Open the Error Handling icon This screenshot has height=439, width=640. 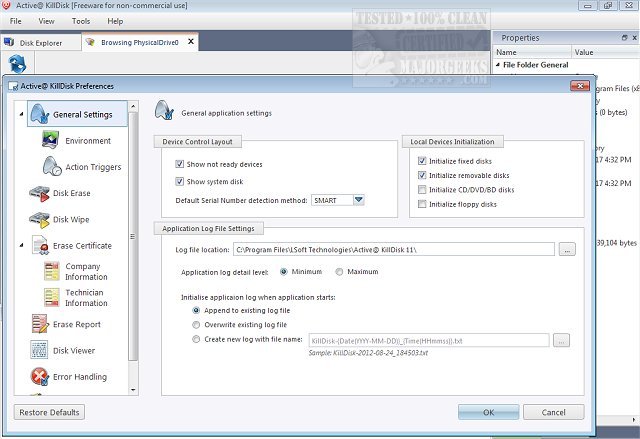(x=40, y=376)
